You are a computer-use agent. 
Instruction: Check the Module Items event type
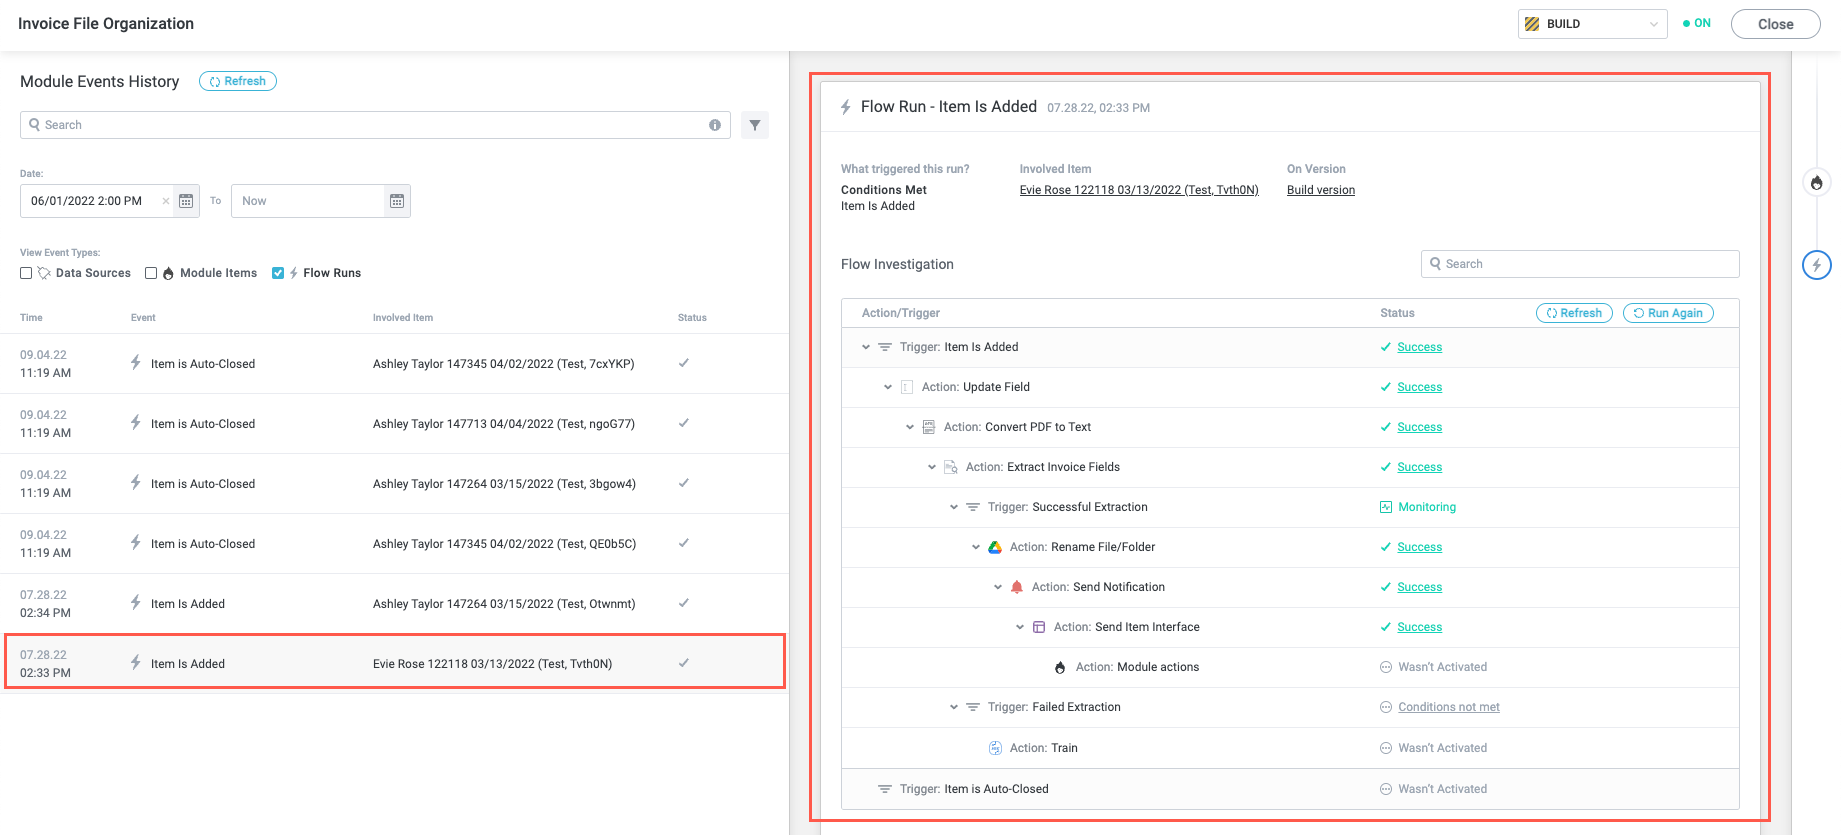click(151, 273)
